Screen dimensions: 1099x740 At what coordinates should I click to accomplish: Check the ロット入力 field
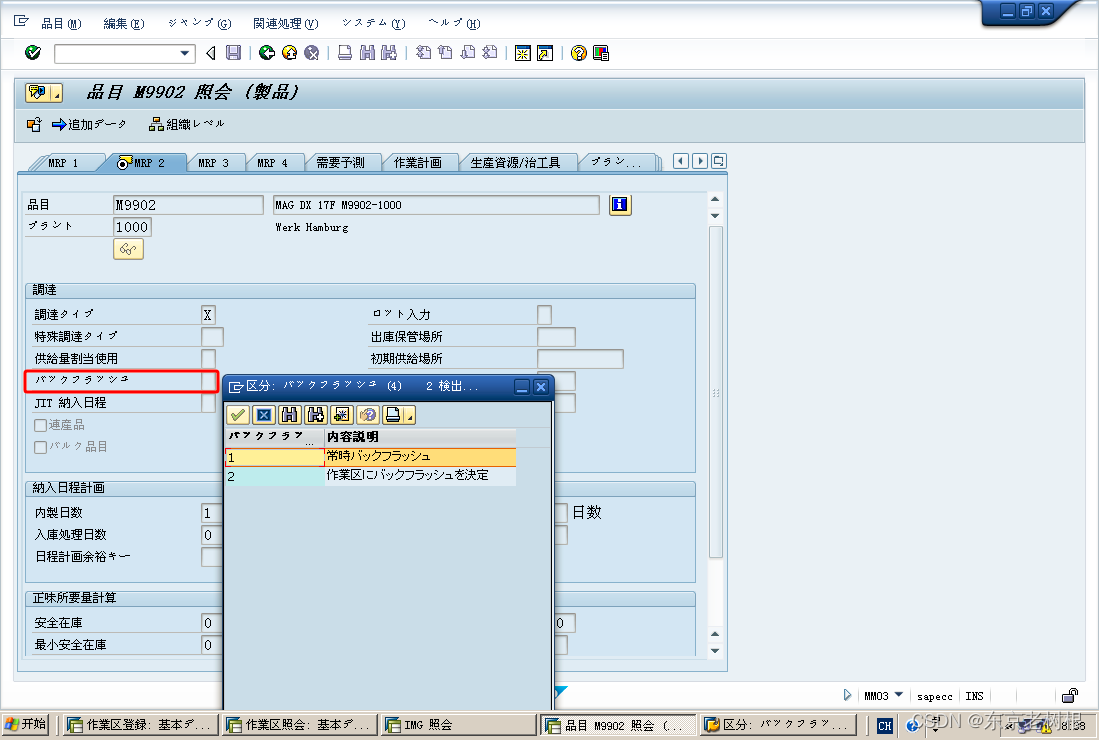(x=542, y=314)
